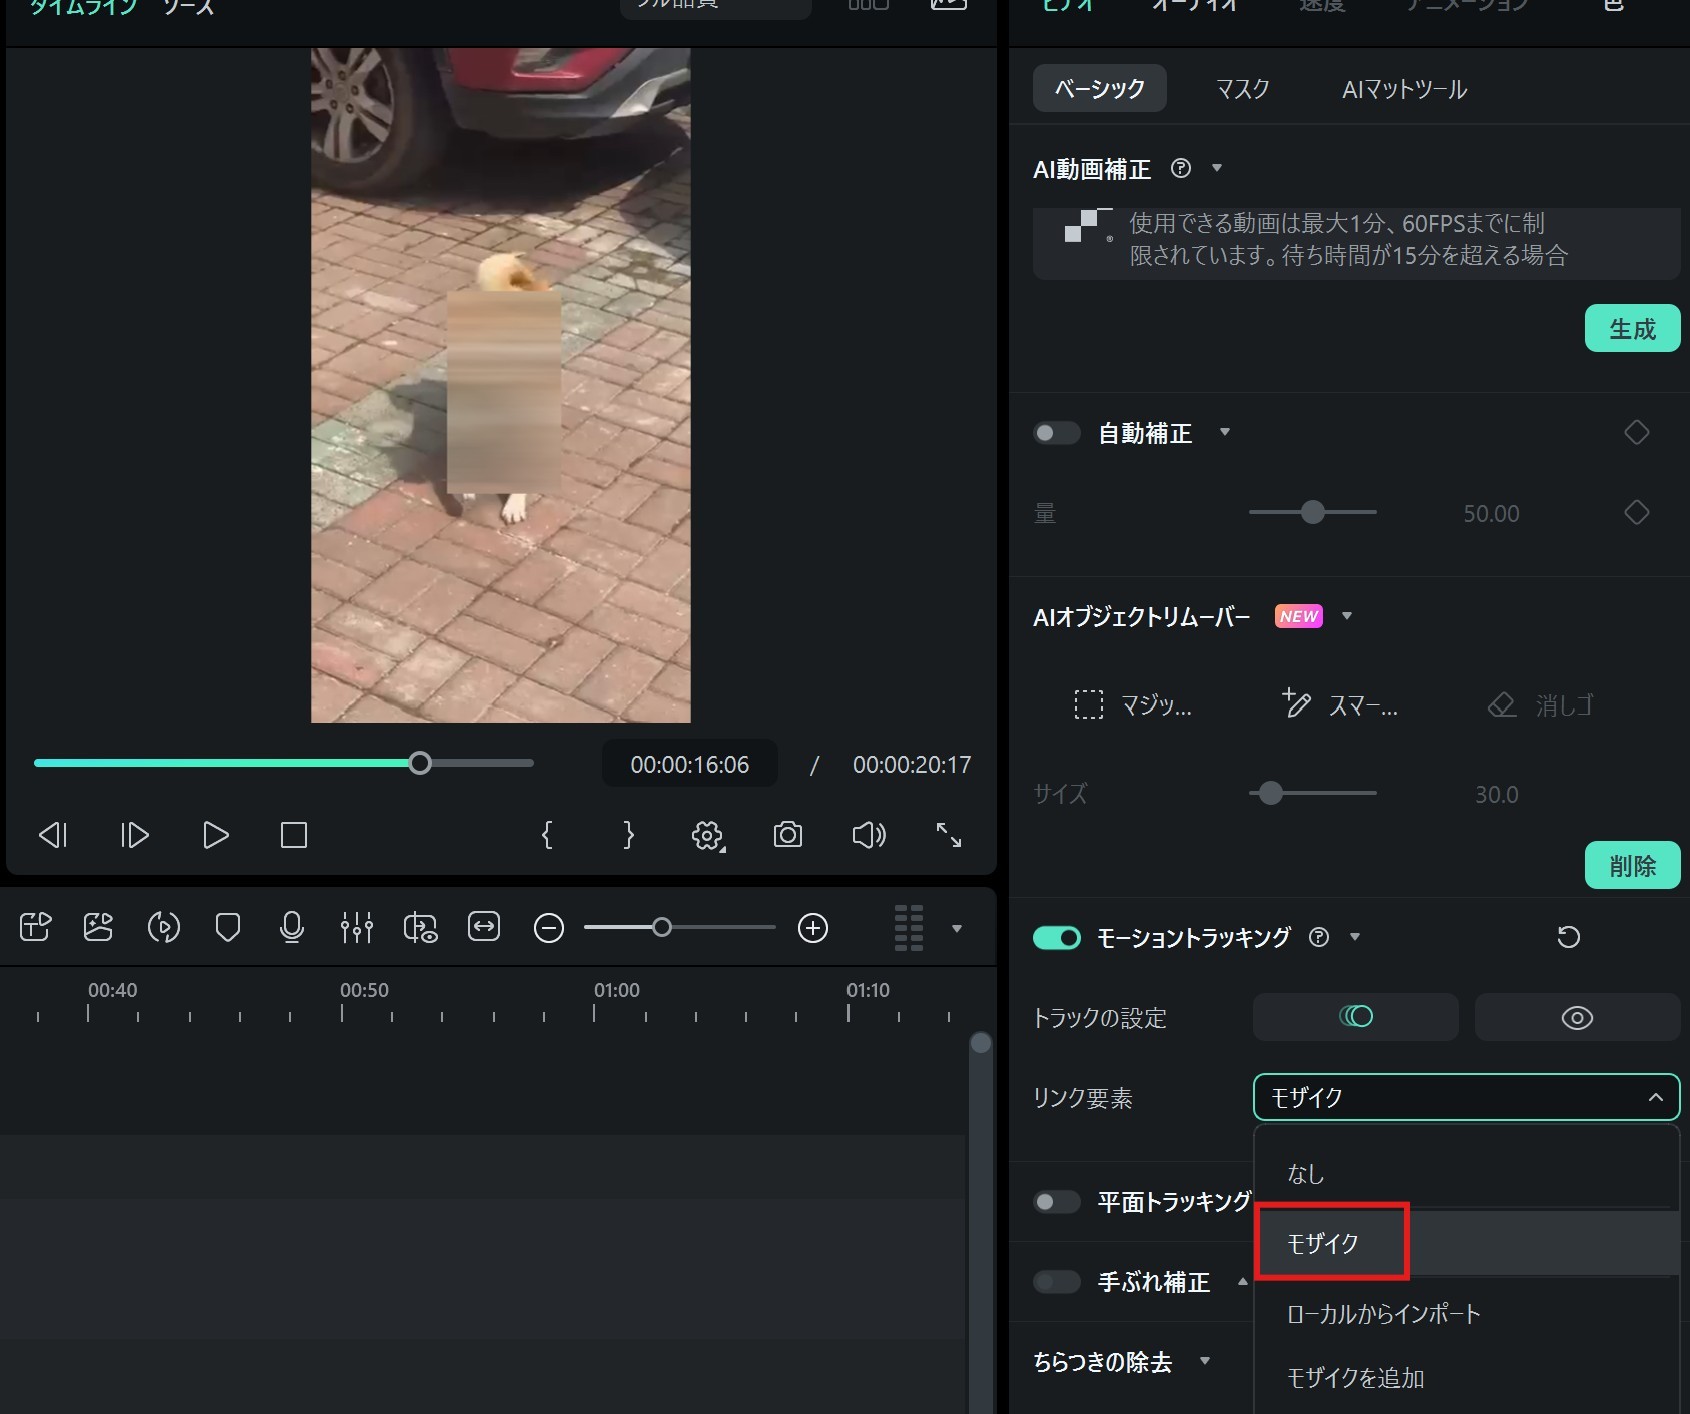Image resolution: width=1690 pixels, height=1414 pixels.
Task: Collapse the モーショントラッキング section arrow
Action: [x=1355, y=937]
